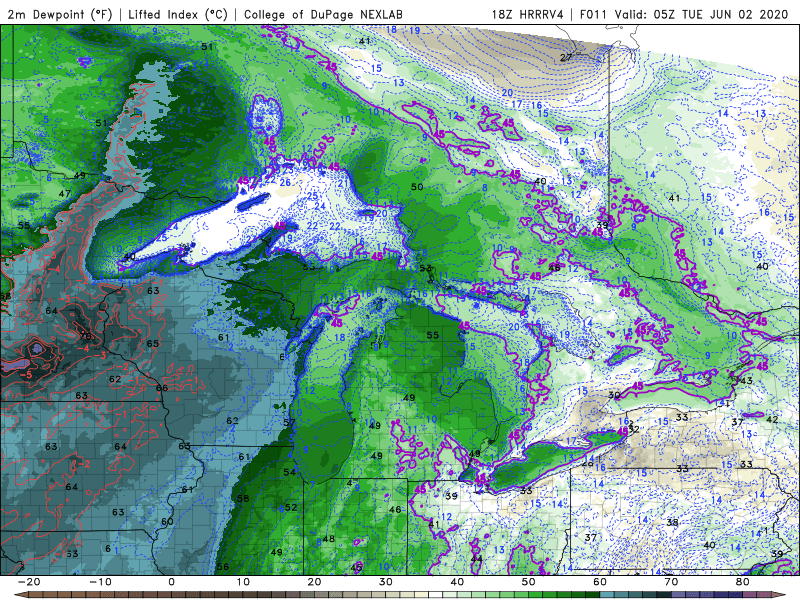Click the black '47' dewpoint value
Viewport: 800px width, 600px height.
pos(64,193)
